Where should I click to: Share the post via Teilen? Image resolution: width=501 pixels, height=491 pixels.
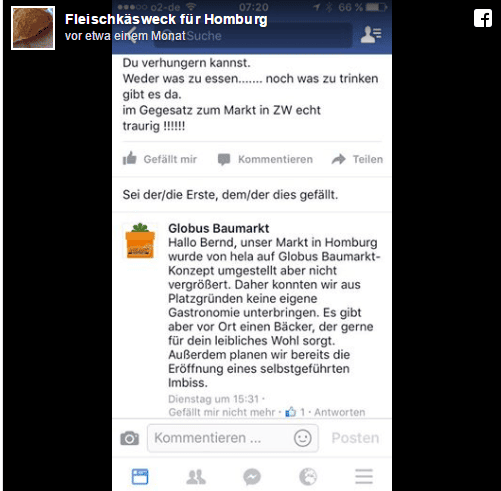point(357,159)
